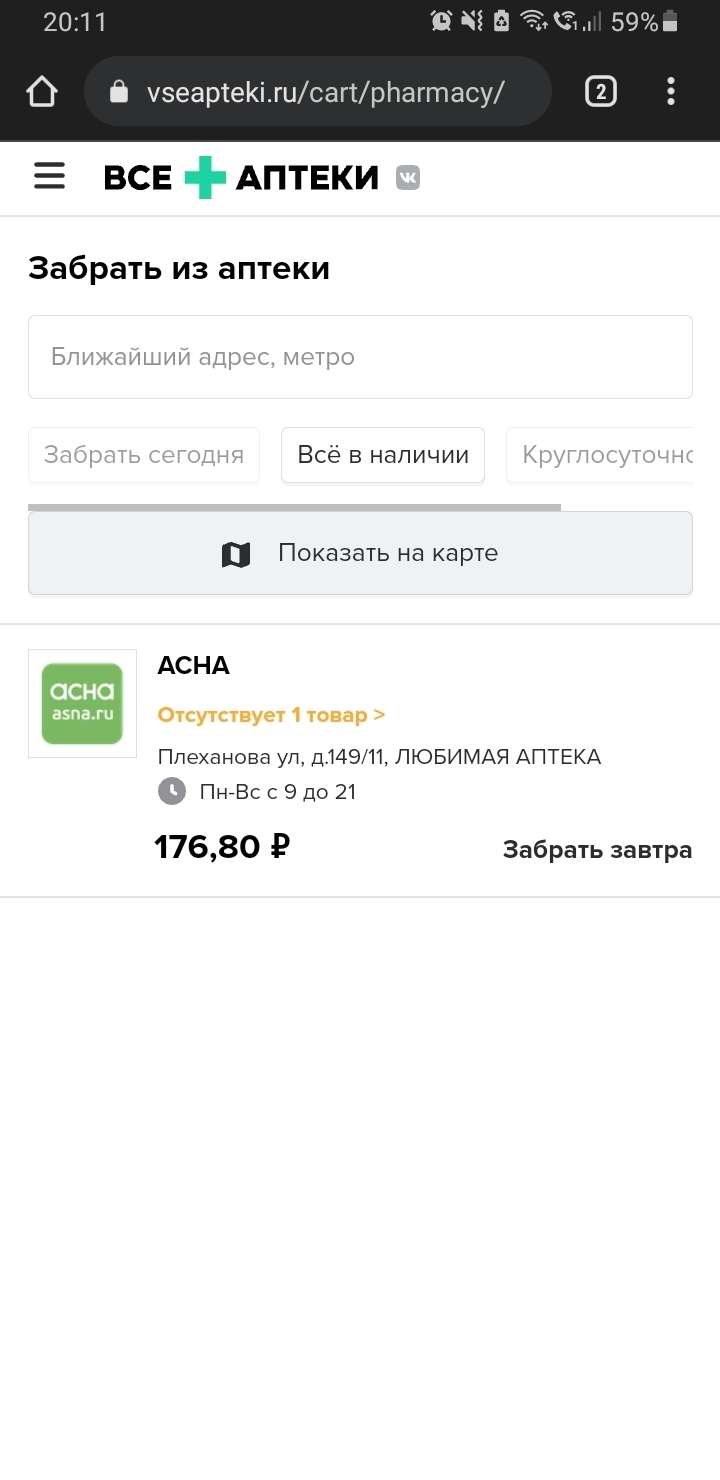720x1480 pixels.
Task: Toggle the "Всё в наличии" filter
Action: click(x=383, y=455)
